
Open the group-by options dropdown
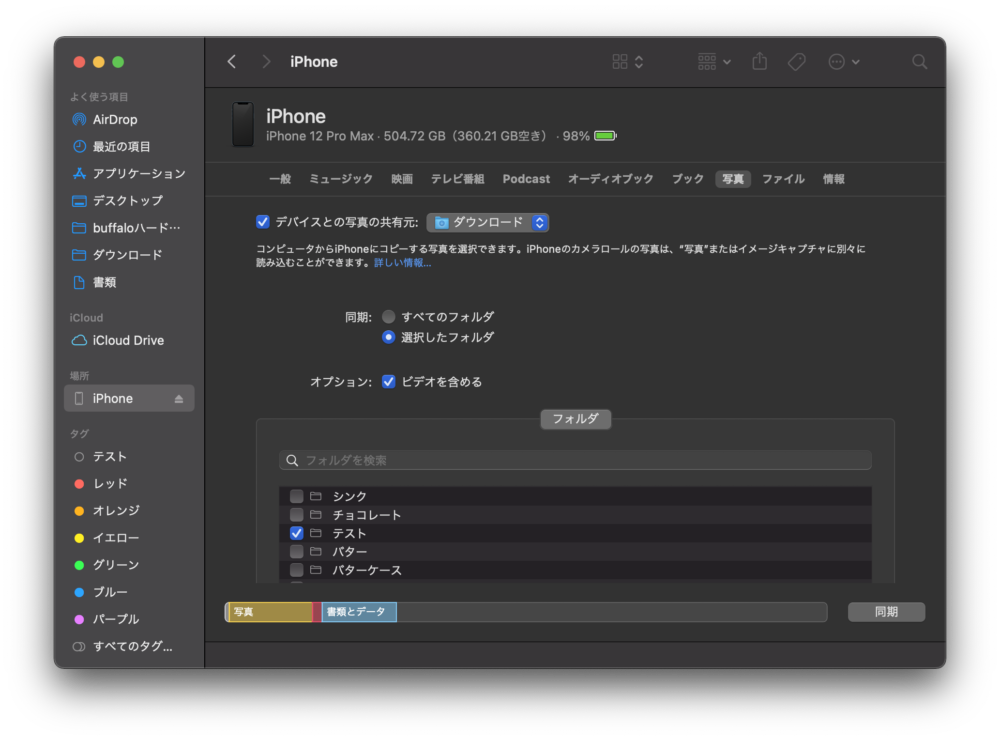point(714,62)
